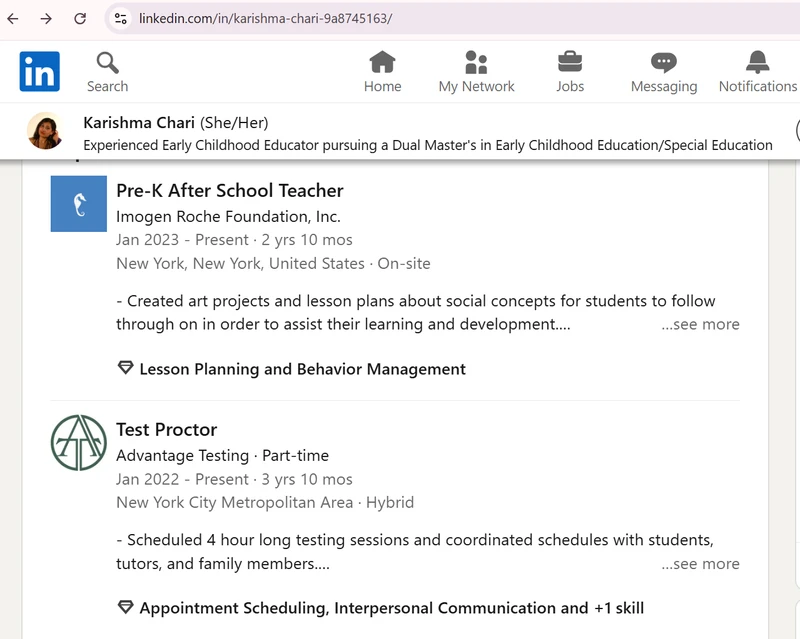Click the linkedin.com URL address field
This screenshot has width=800, height=639.
pos(400,19)
